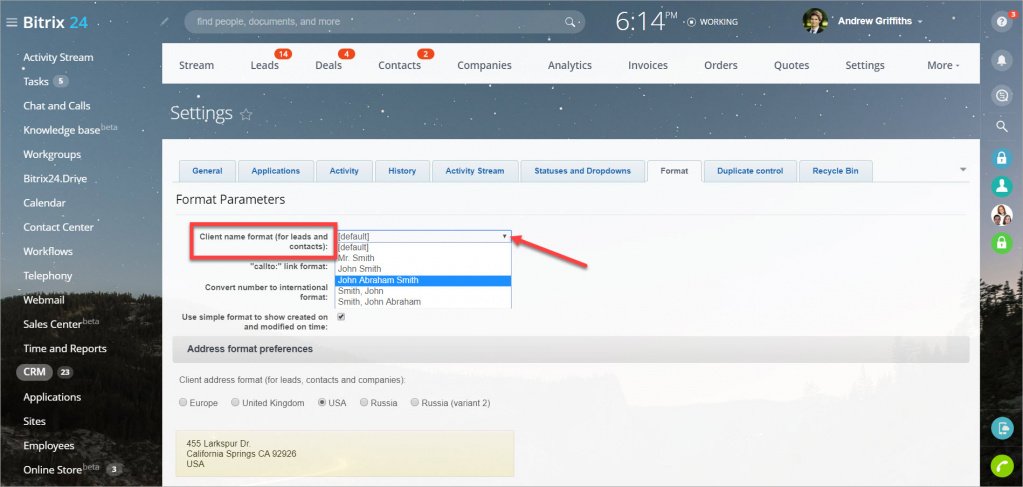Screen dimensions: 1023x487
Task: Open Time and Reports in sidebar
Action: pyautogui.click(x=65, y=349)
